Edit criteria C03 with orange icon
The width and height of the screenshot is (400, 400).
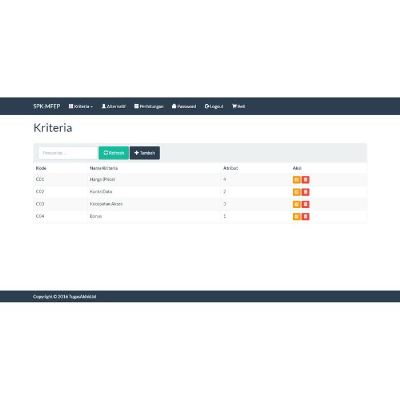tap(296, 204)
